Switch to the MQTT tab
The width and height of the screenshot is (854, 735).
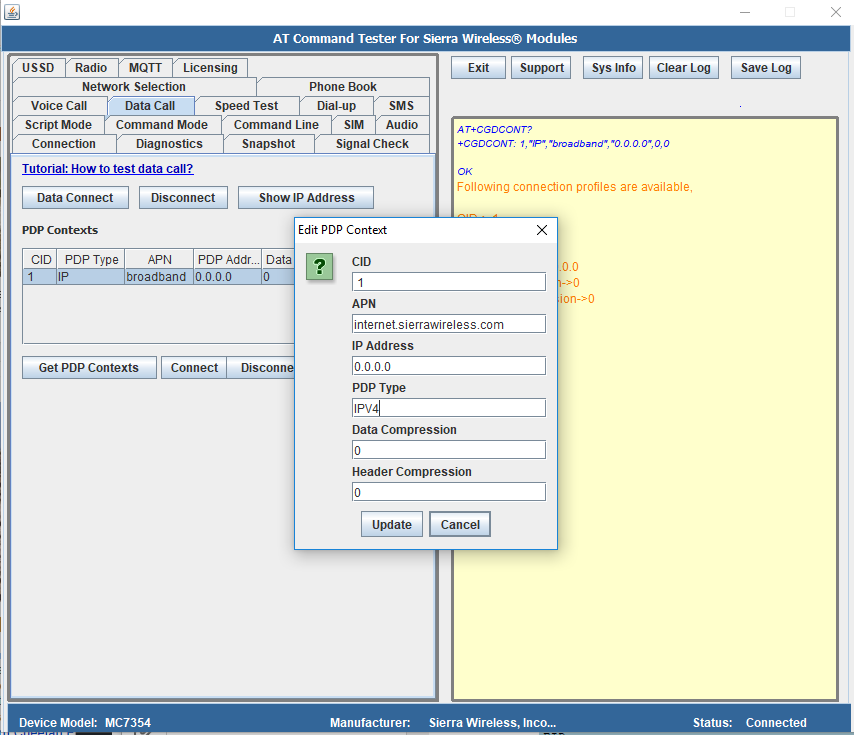145,68
